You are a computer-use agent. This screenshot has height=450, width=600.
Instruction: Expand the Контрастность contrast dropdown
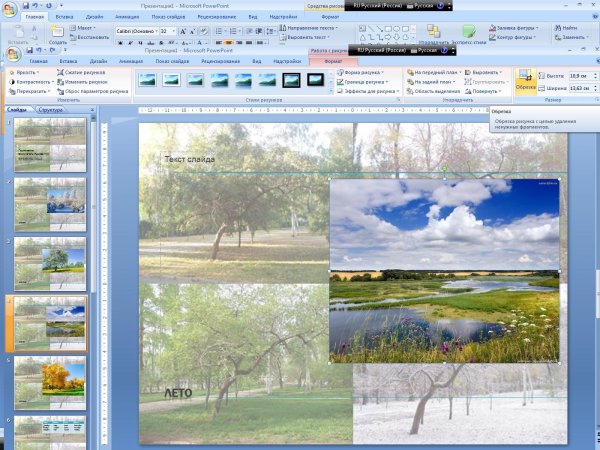(x=28, y=81)
